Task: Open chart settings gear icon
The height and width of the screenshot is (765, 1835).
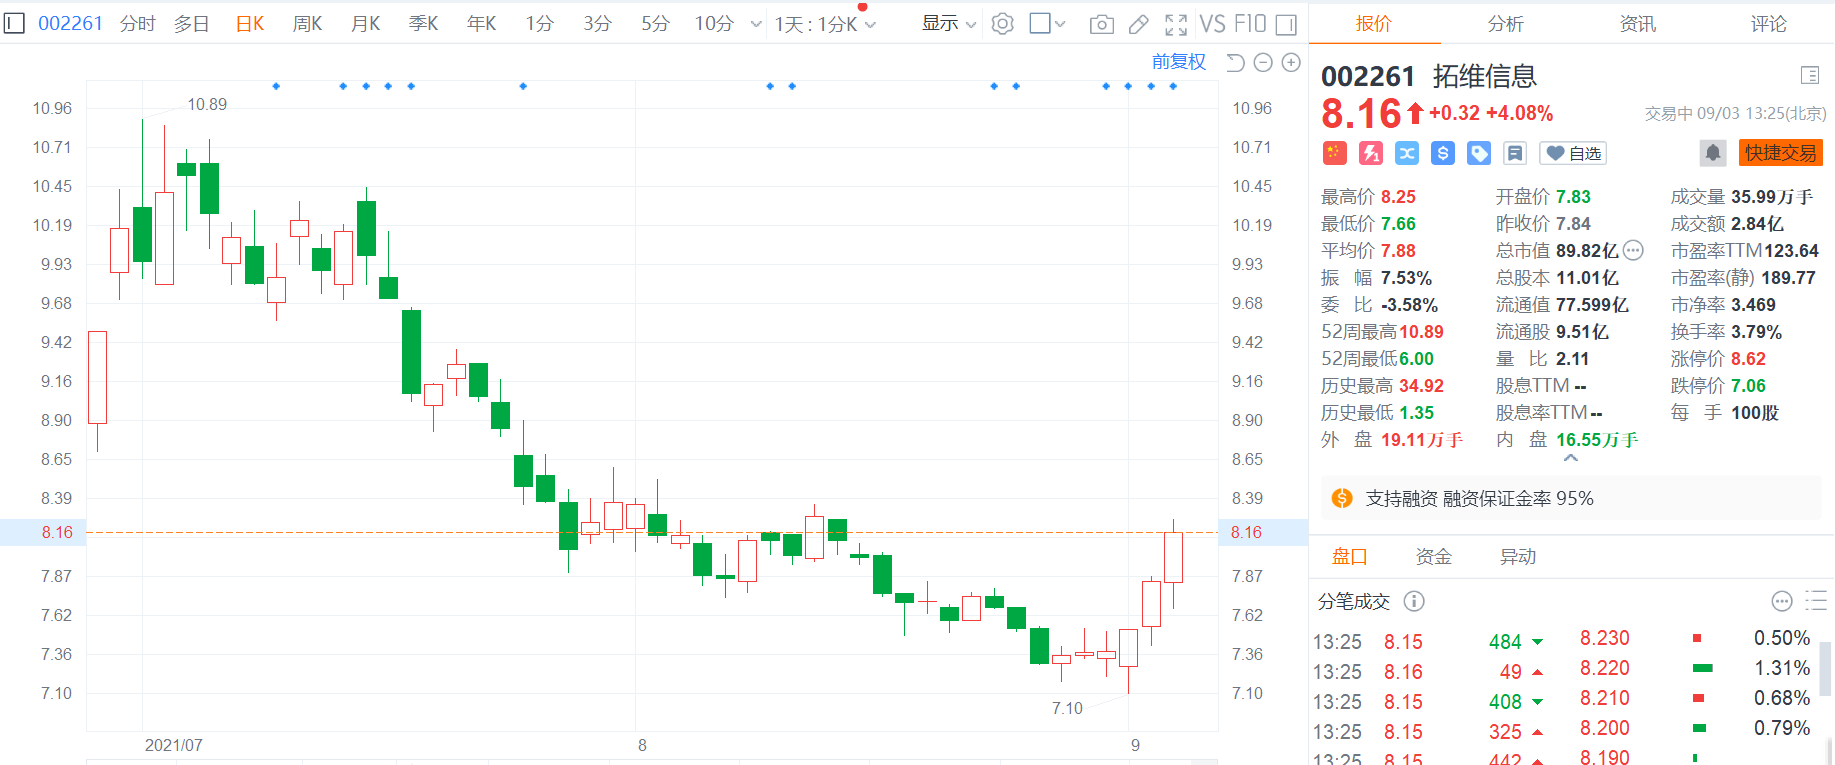Action: (1002, 24)
